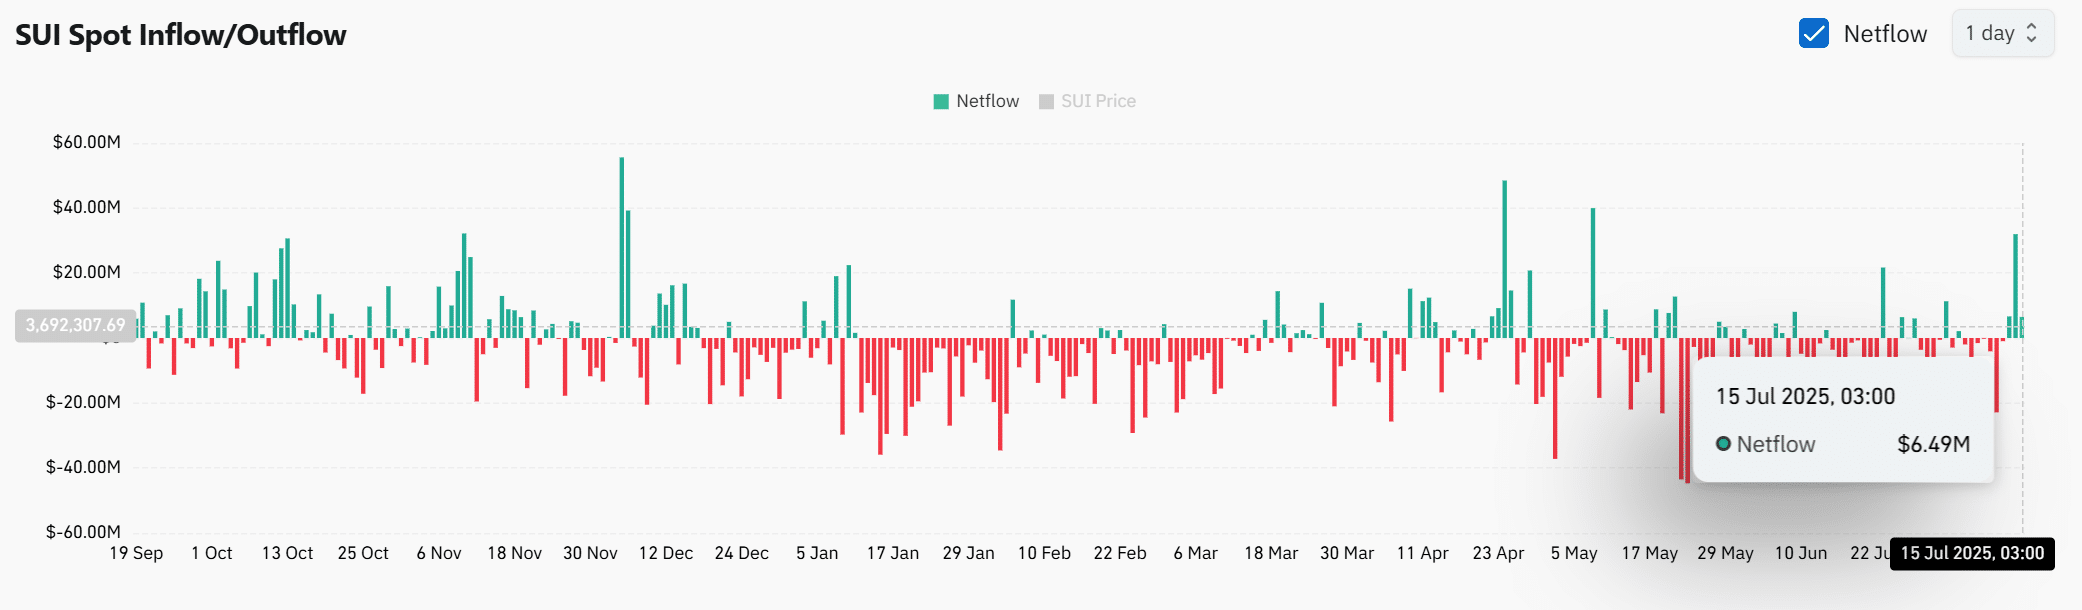Click the $60.00M y-axis label
The width and height of the screenshot is (2082, 610).
click(87, 142)
